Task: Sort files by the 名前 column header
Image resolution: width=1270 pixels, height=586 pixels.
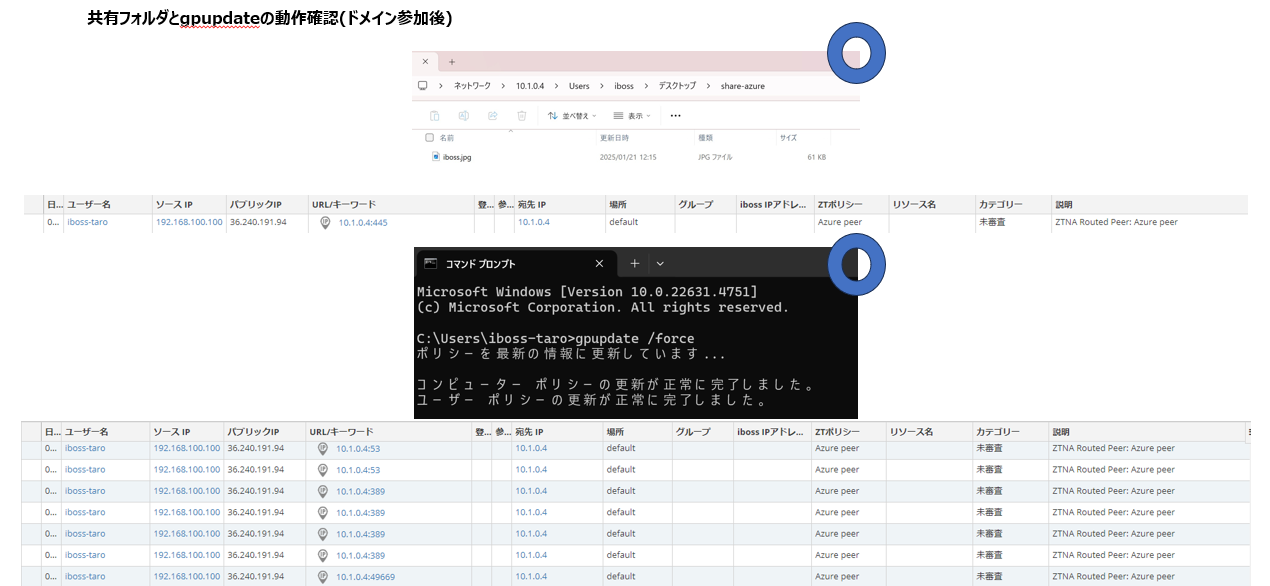Action: tap(448, 138)
